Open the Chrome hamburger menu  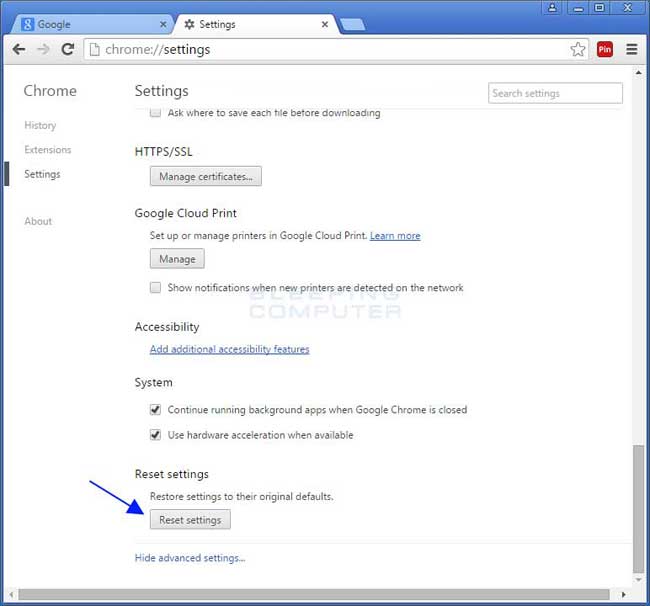(632, 49)
